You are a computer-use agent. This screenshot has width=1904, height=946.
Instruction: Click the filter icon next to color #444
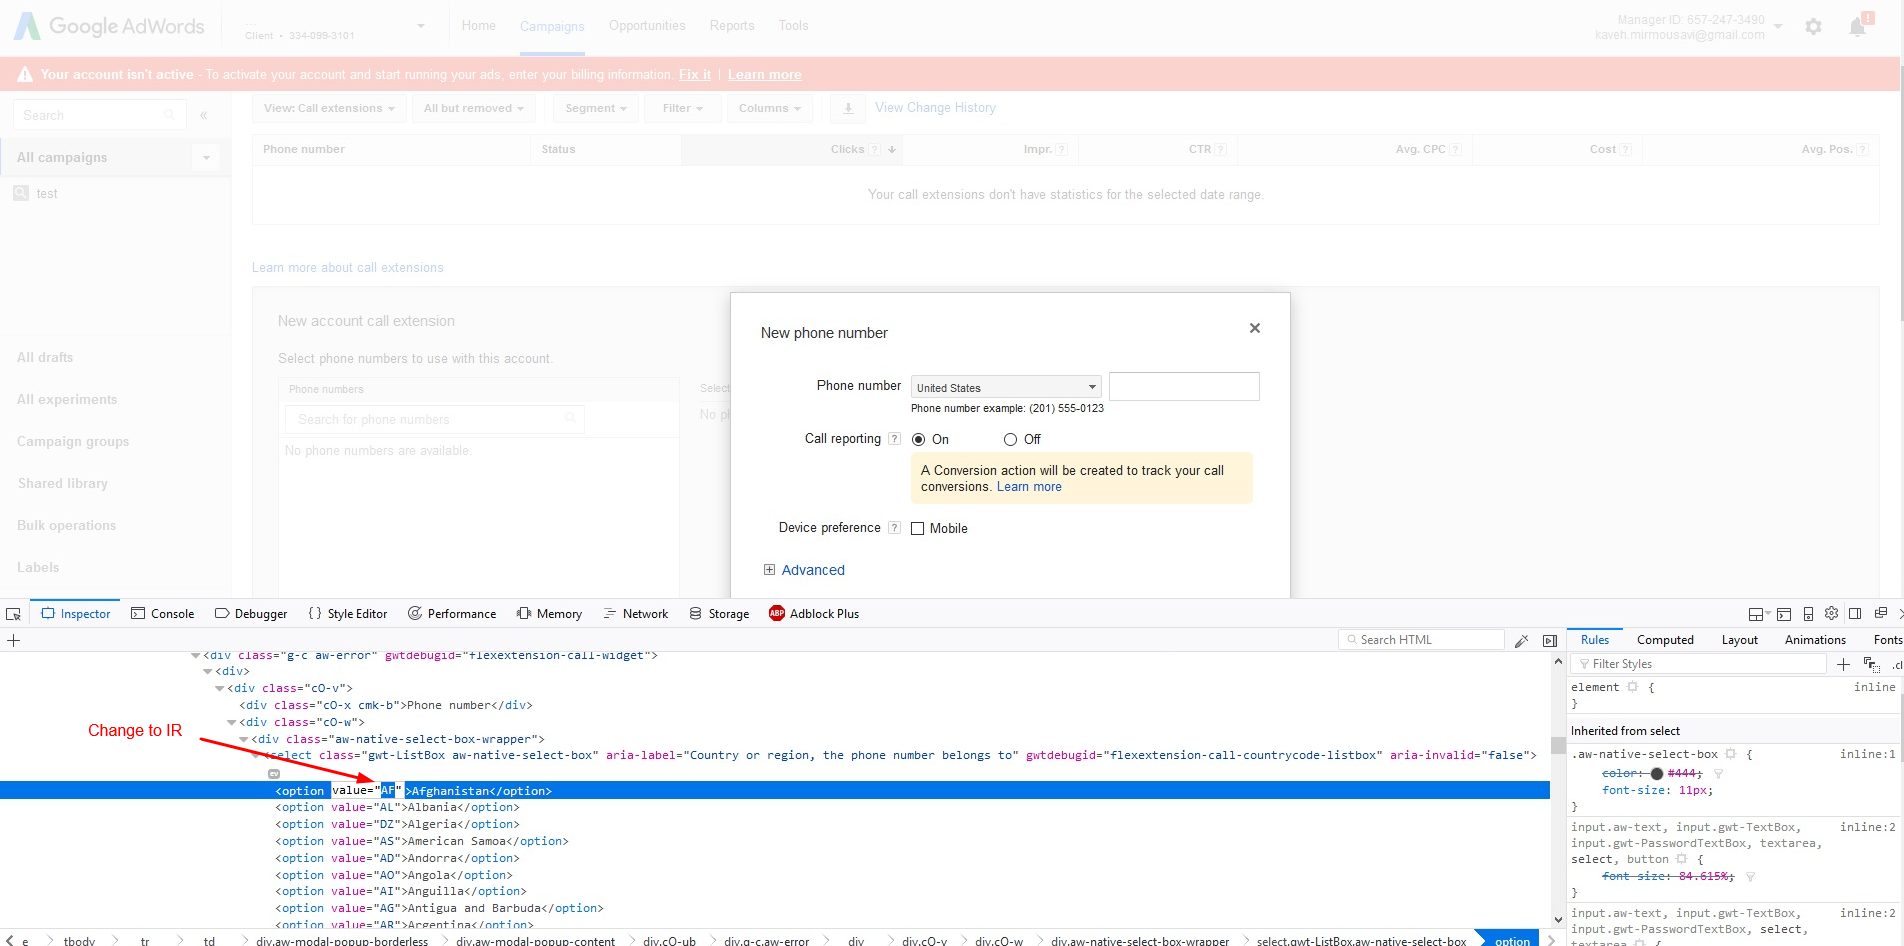pyautogui.click(x=1718, y=774)
